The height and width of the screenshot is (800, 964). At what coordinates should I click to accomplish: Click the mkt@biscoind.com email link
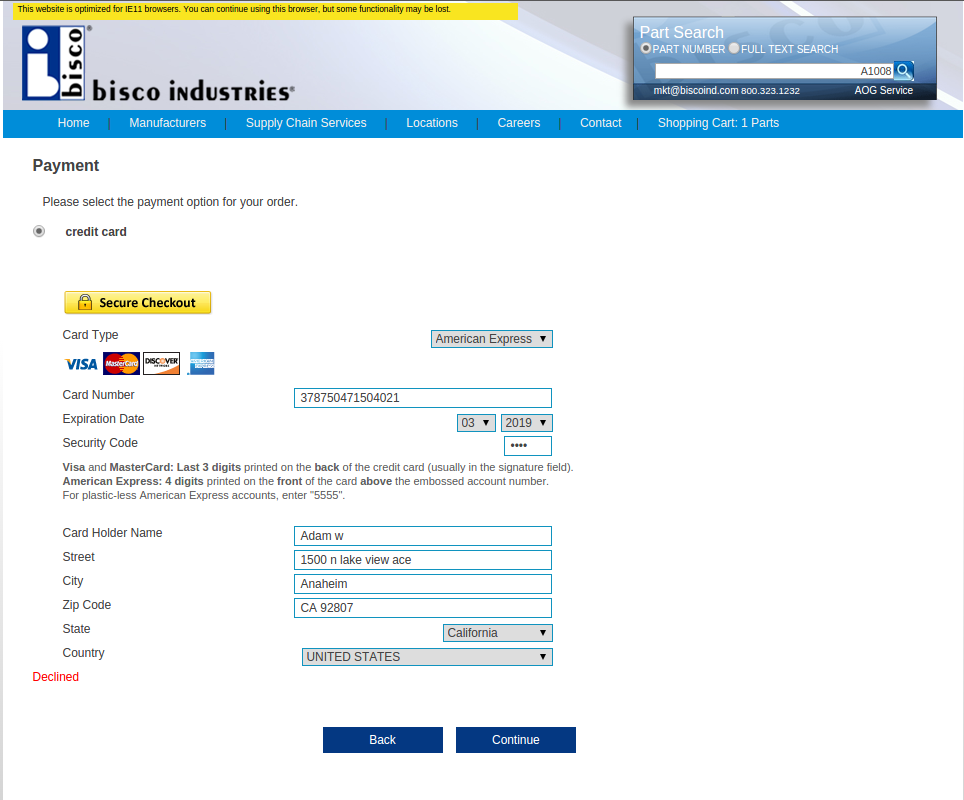pyautogui.click(x=695, y=90)
